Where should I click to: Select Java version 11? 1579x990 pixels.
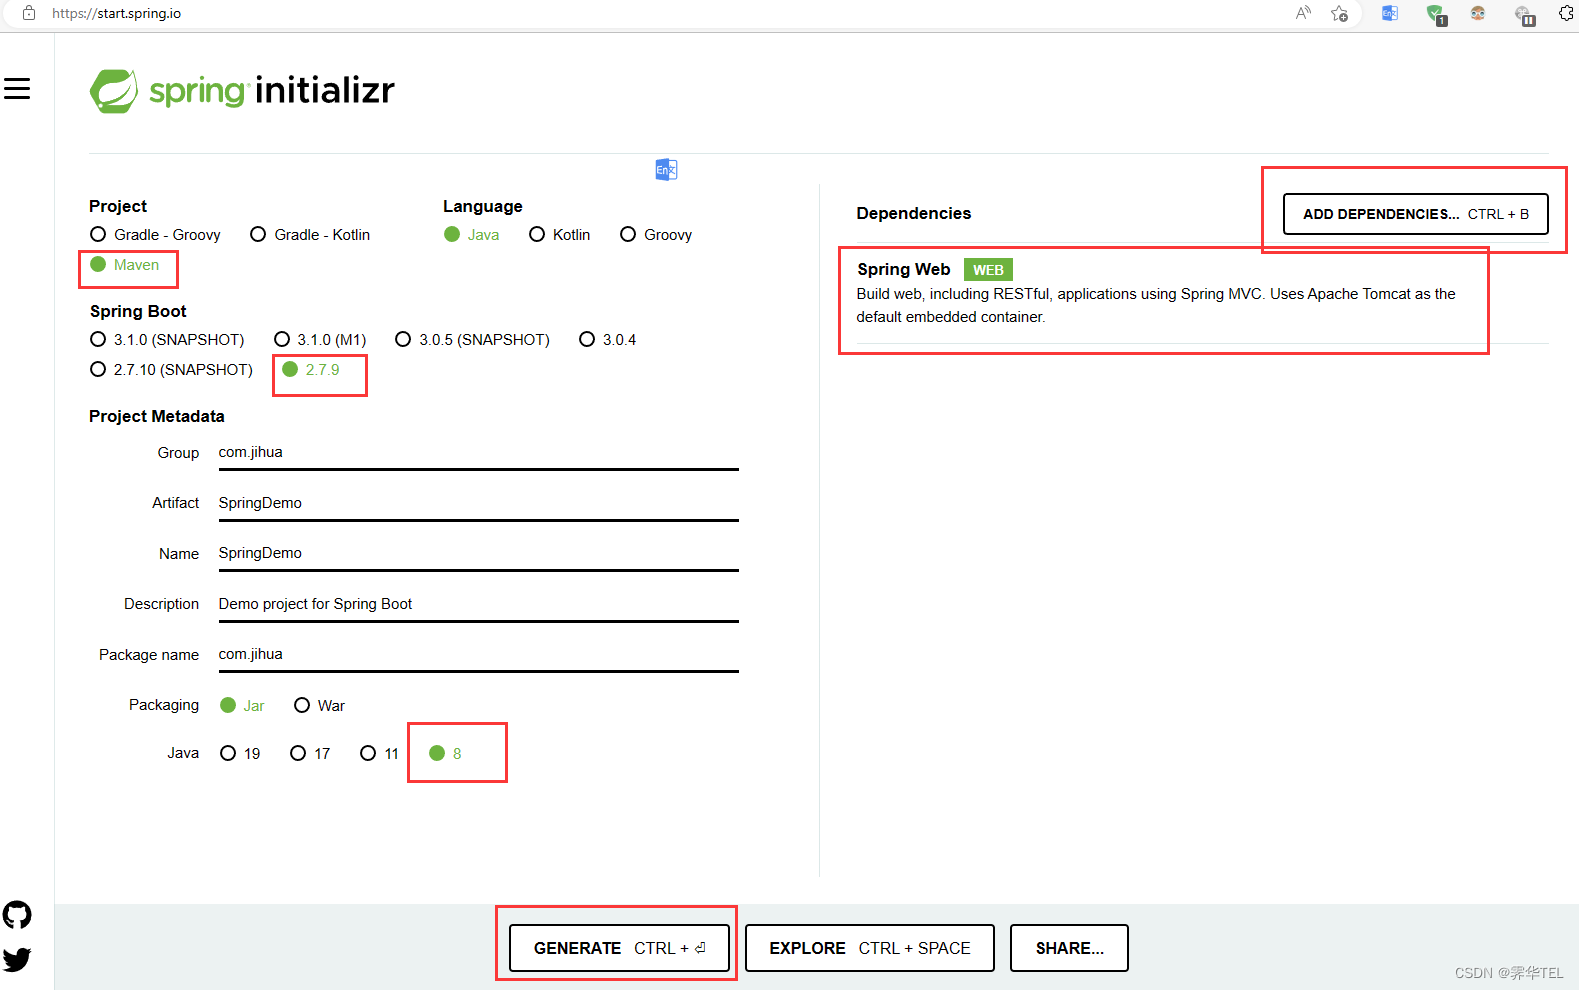coord(380,754)
